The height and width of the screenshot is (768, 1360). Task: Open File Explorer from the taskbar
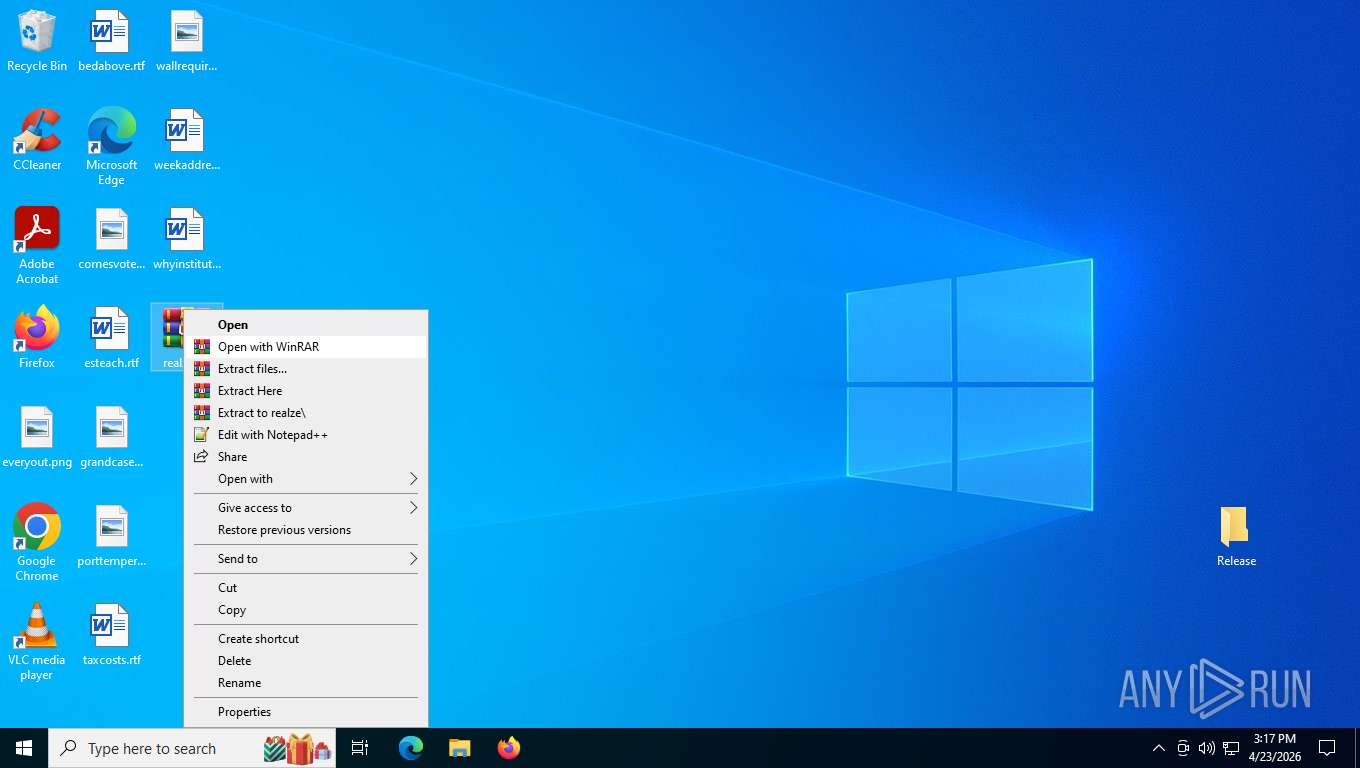point(459,748)
